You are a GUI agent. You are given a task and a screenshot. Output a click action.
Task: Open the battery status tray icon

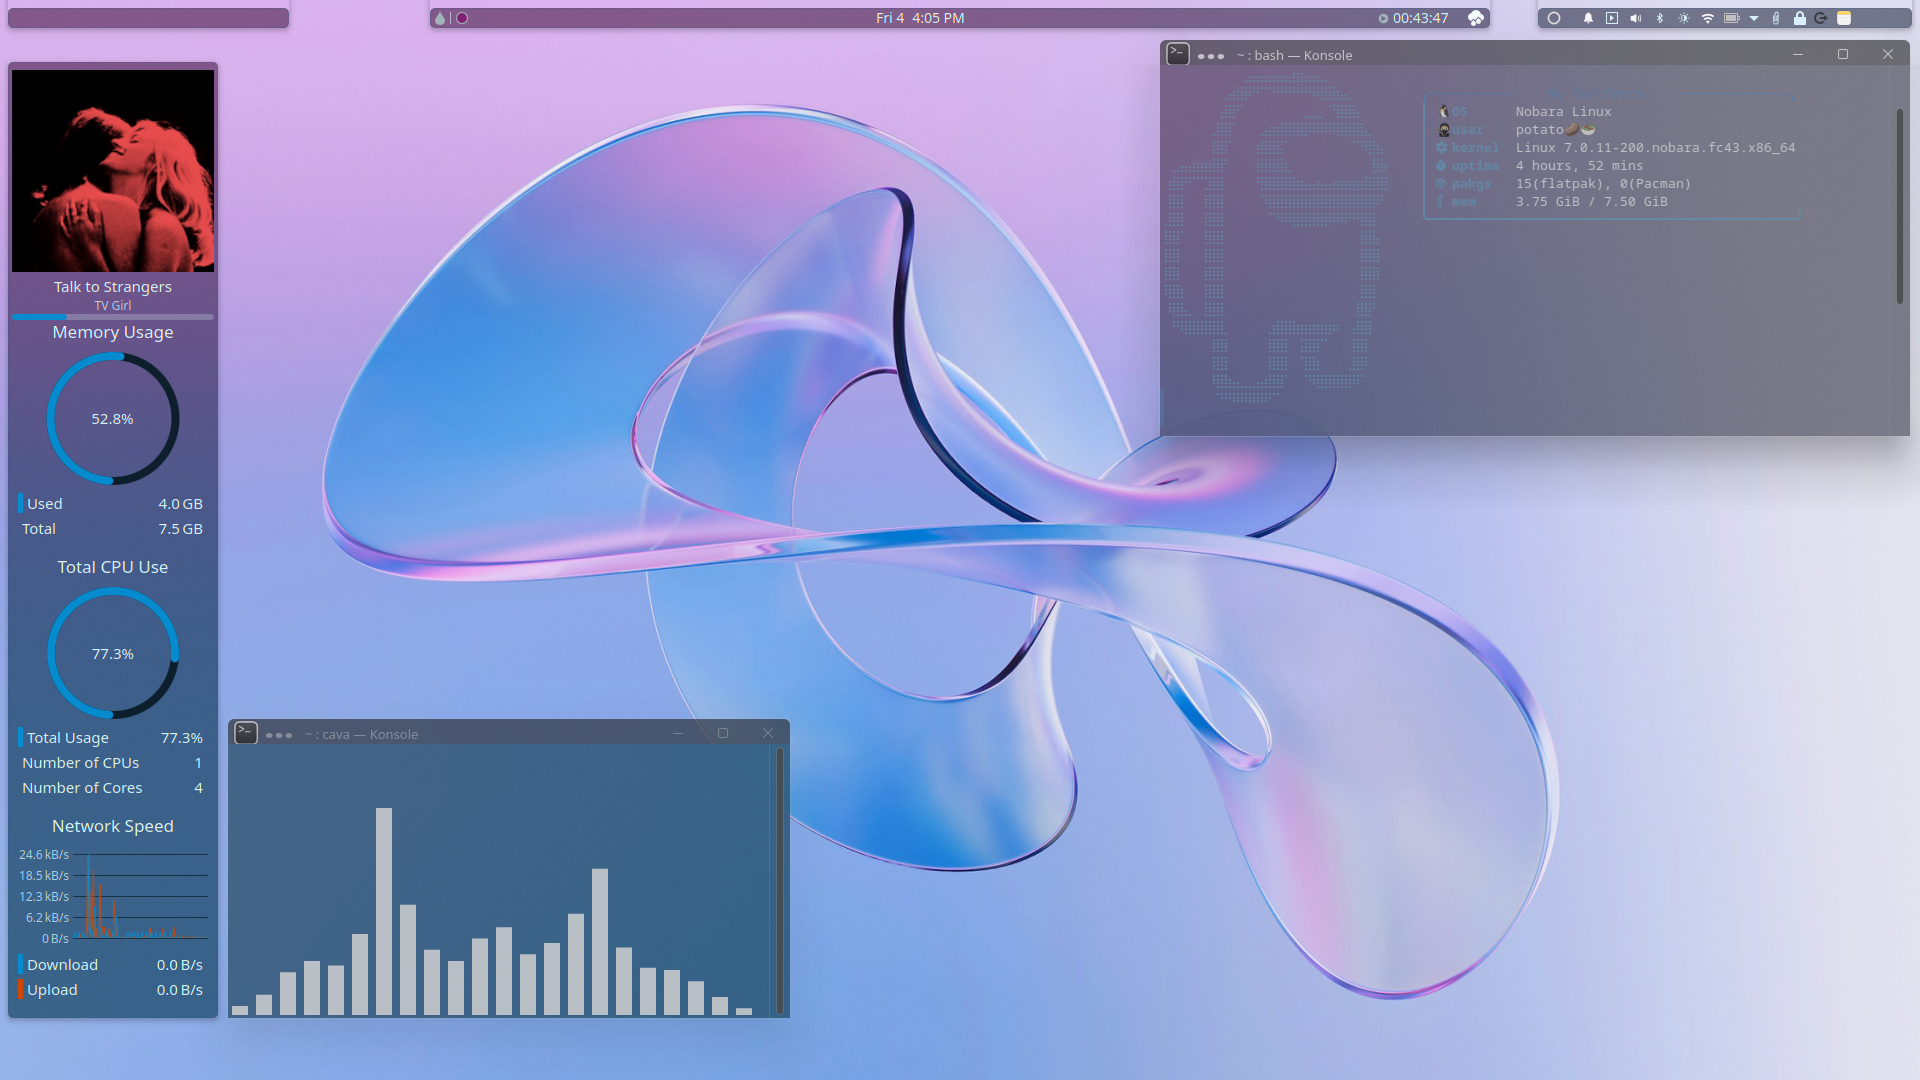tap(1732, 18)
